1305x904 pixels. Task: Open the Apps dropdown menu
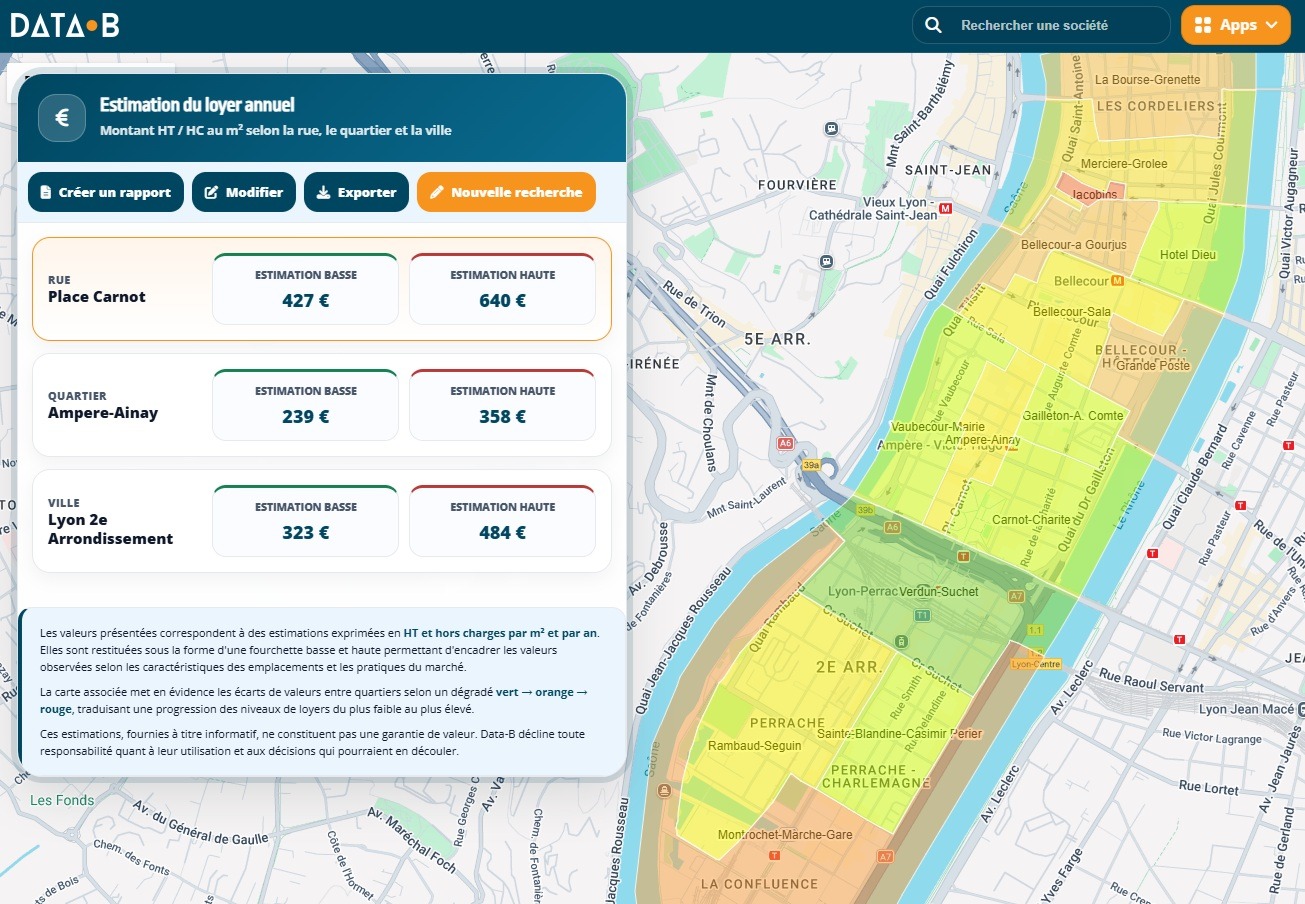(1235, 25)
